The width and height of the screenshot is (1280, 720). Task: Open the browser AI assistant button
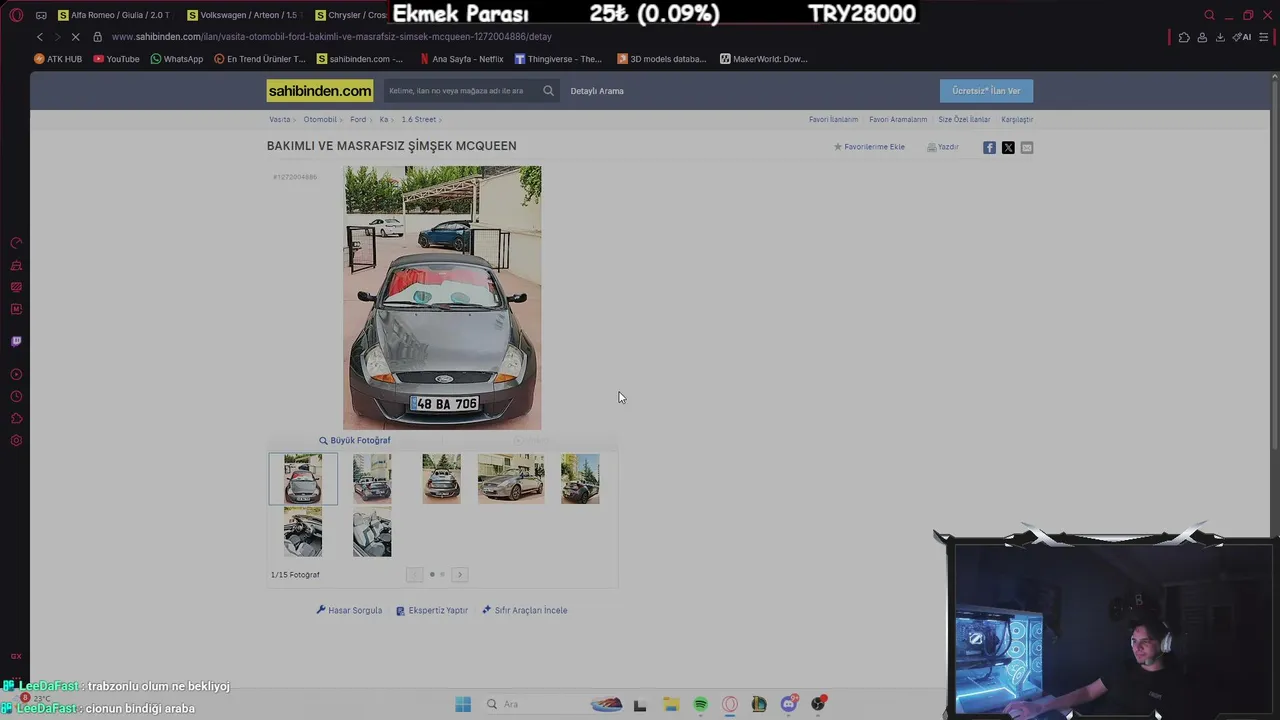click(x=1243, y=37)
